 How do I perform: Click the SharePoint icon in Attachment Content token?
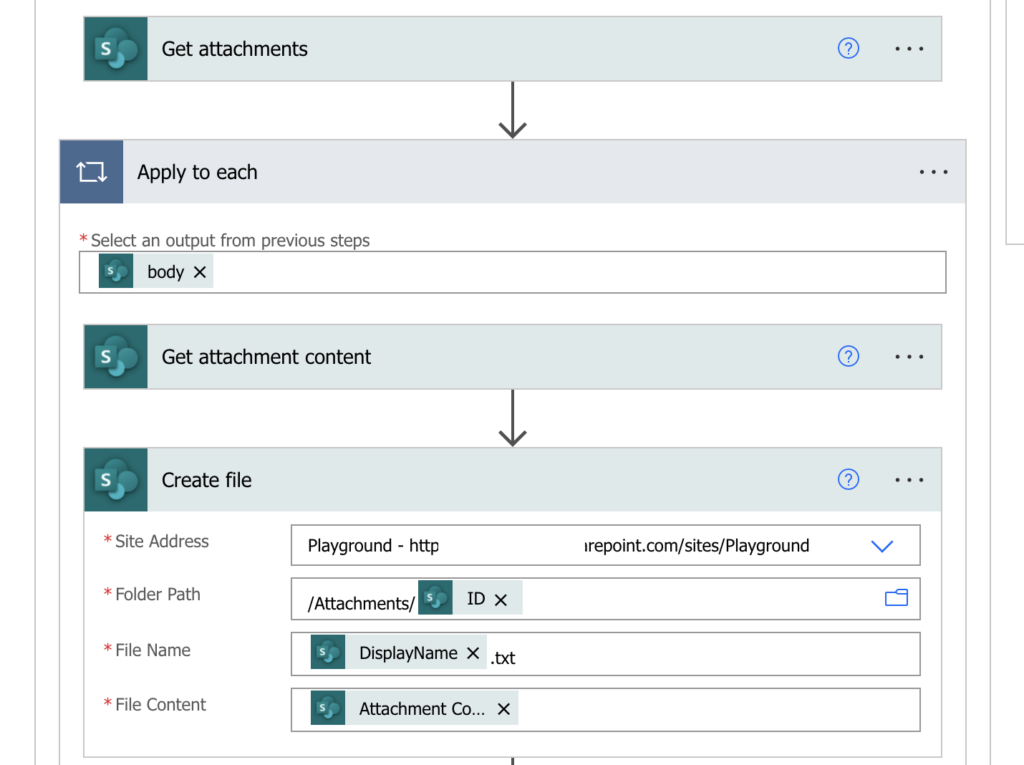[328, 708]
